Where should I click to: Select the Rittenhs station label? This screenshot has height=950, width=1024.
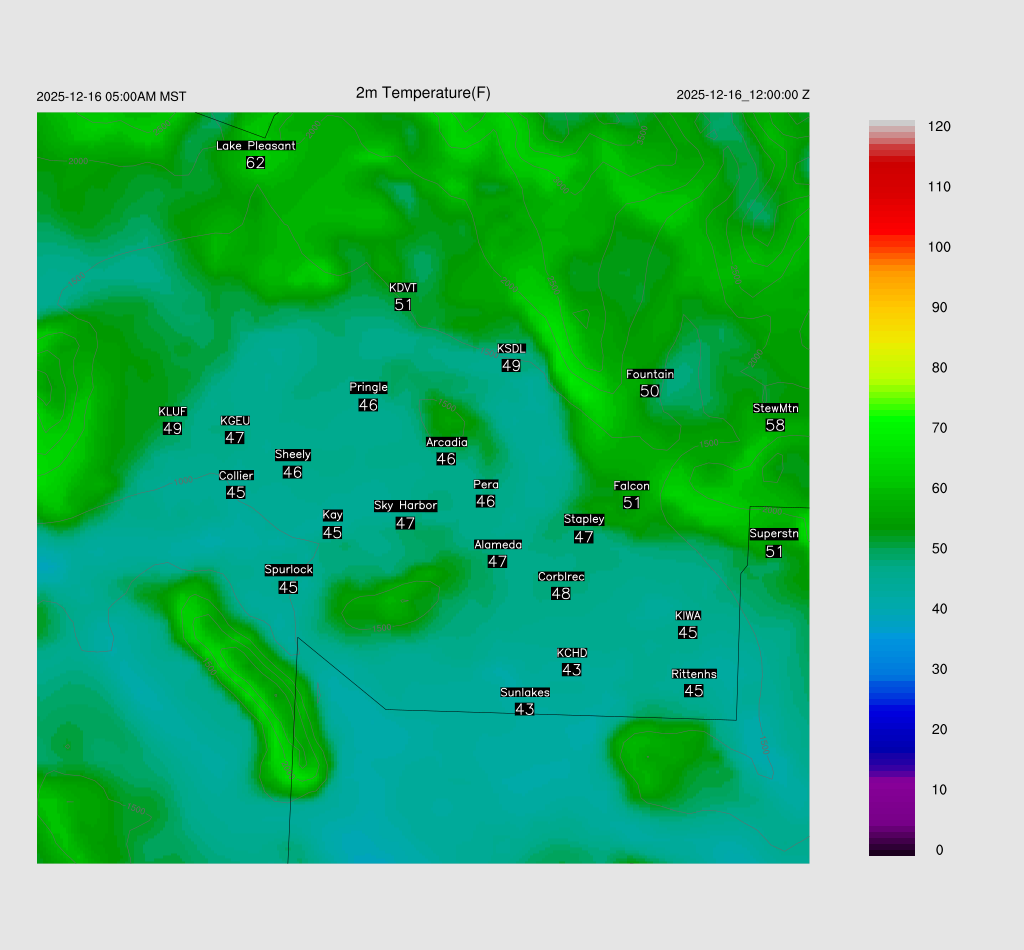[694, 674]
